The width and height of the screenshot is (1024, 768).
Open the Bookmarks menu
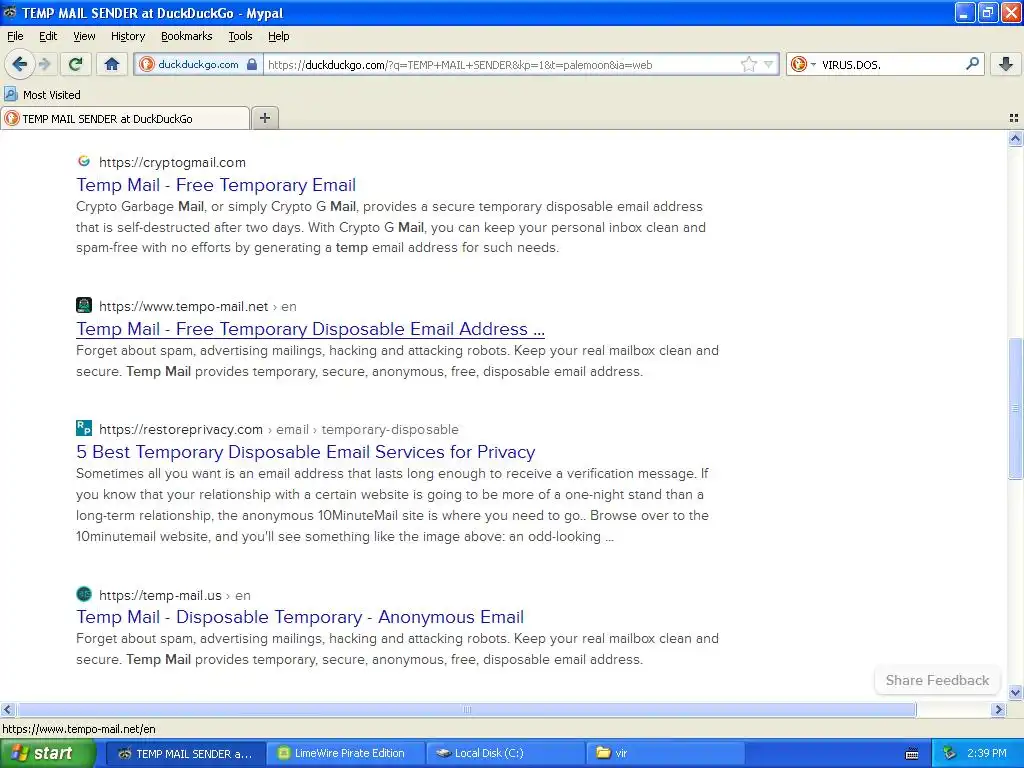tap(187, 36)
